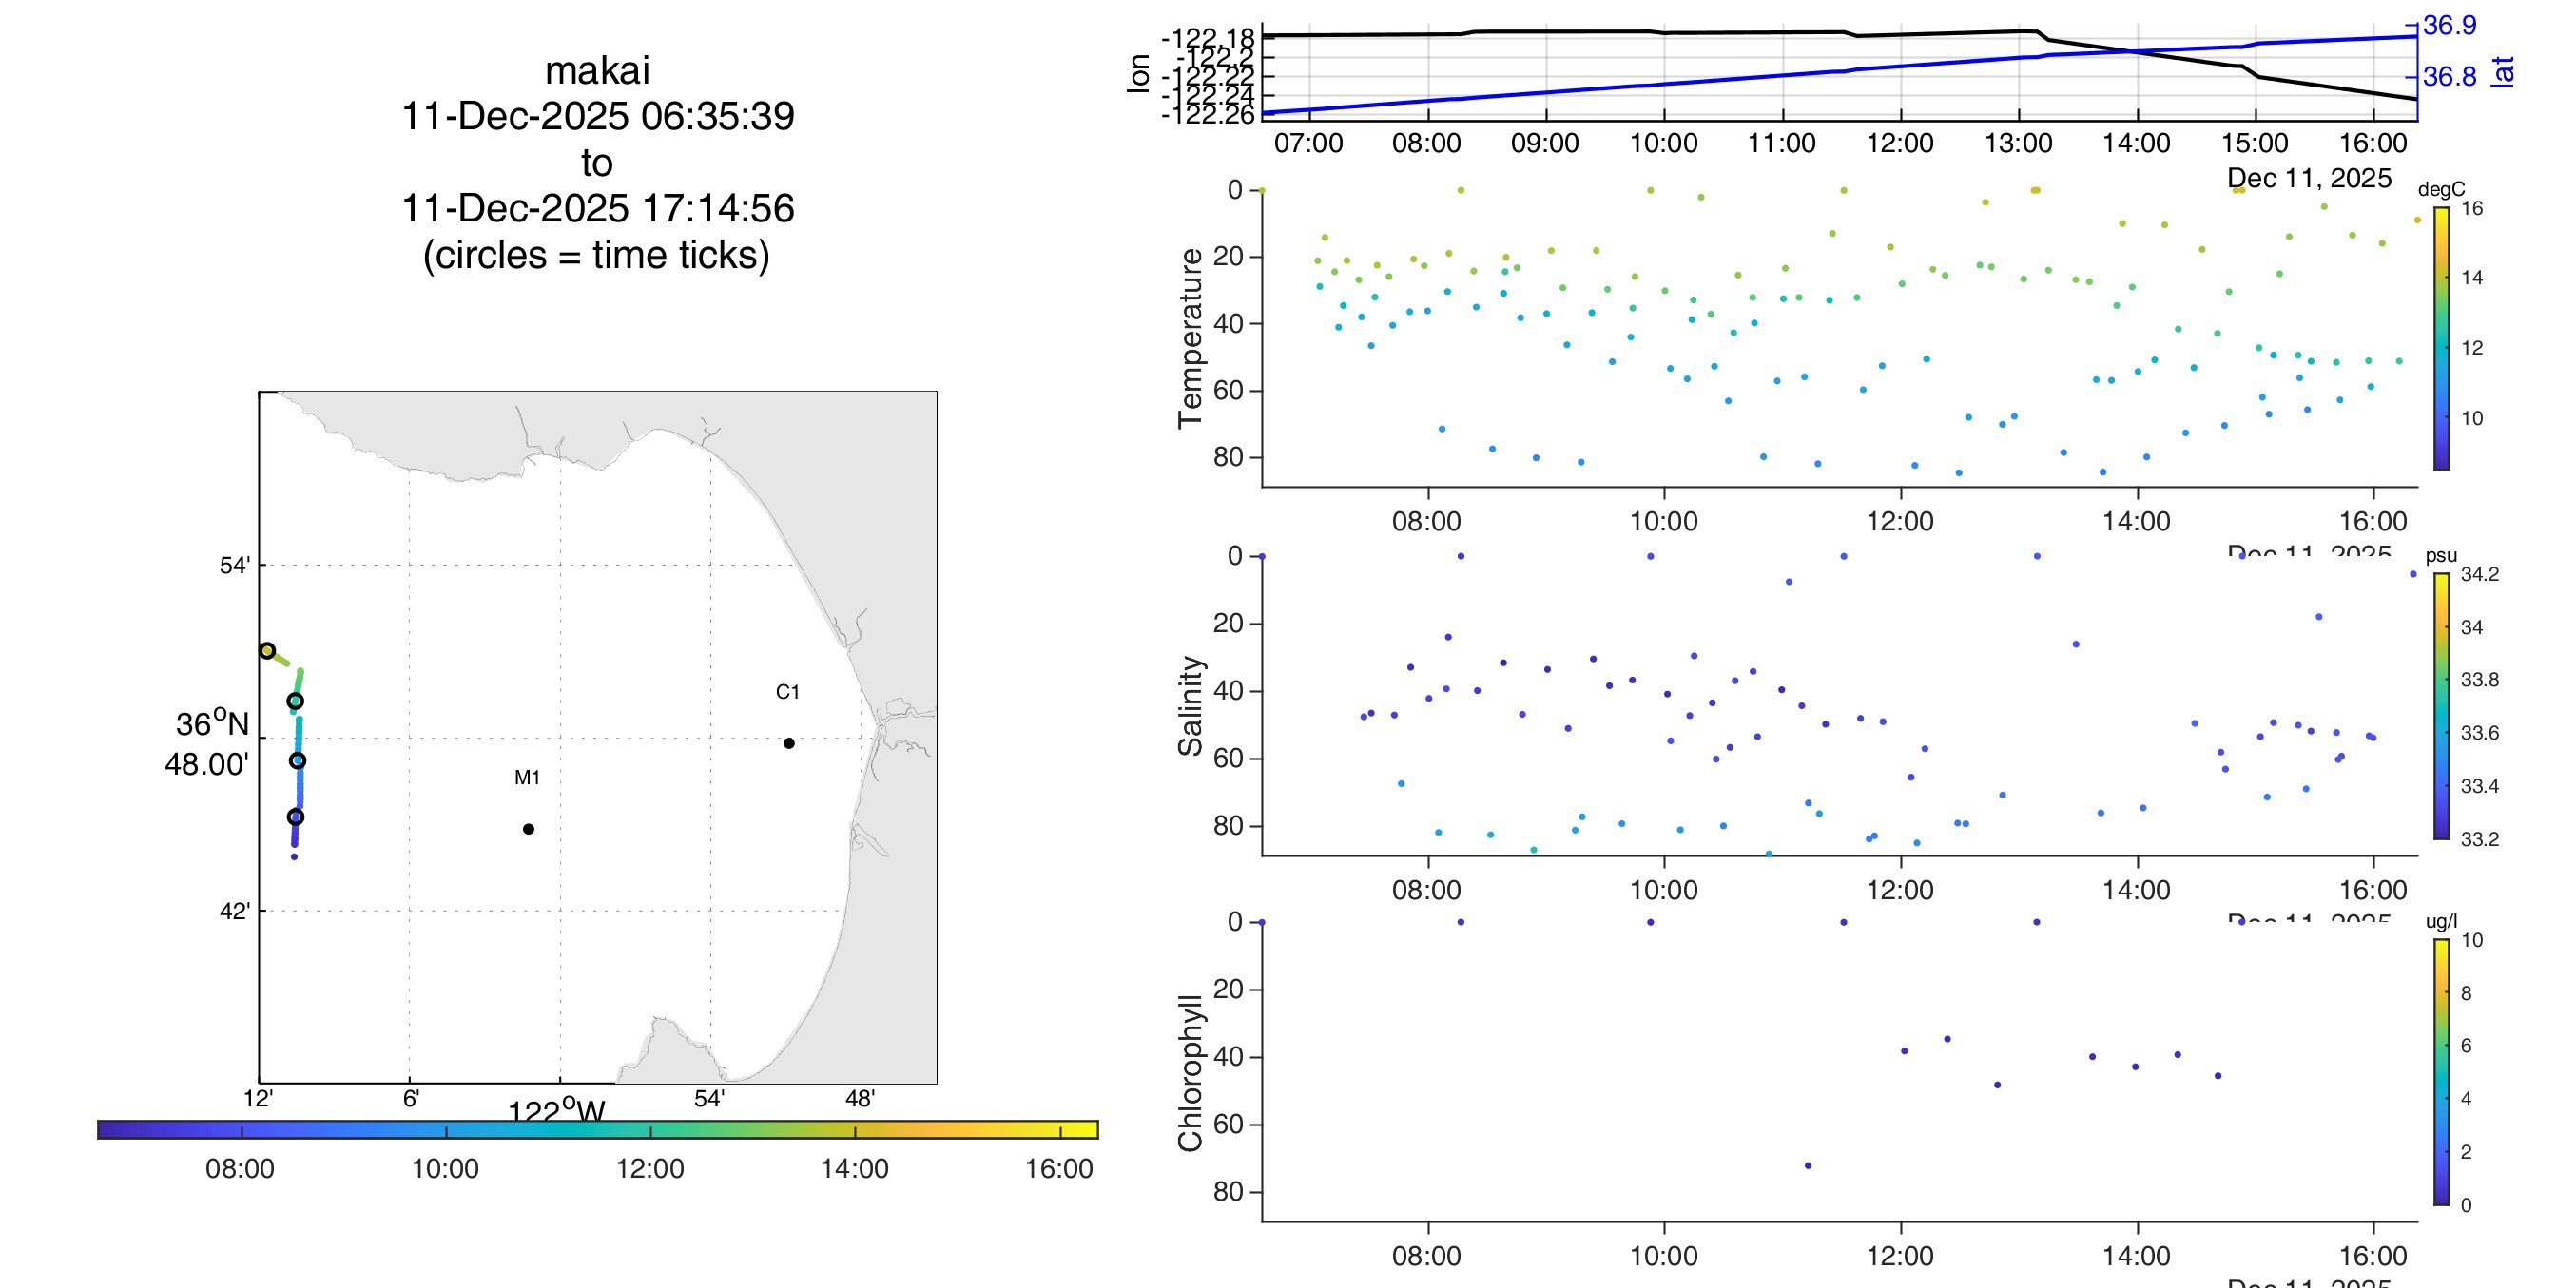Screen dimensions: 2576x1288
Task: Click the C1 station black dot
Action: (x=789, y=743)
